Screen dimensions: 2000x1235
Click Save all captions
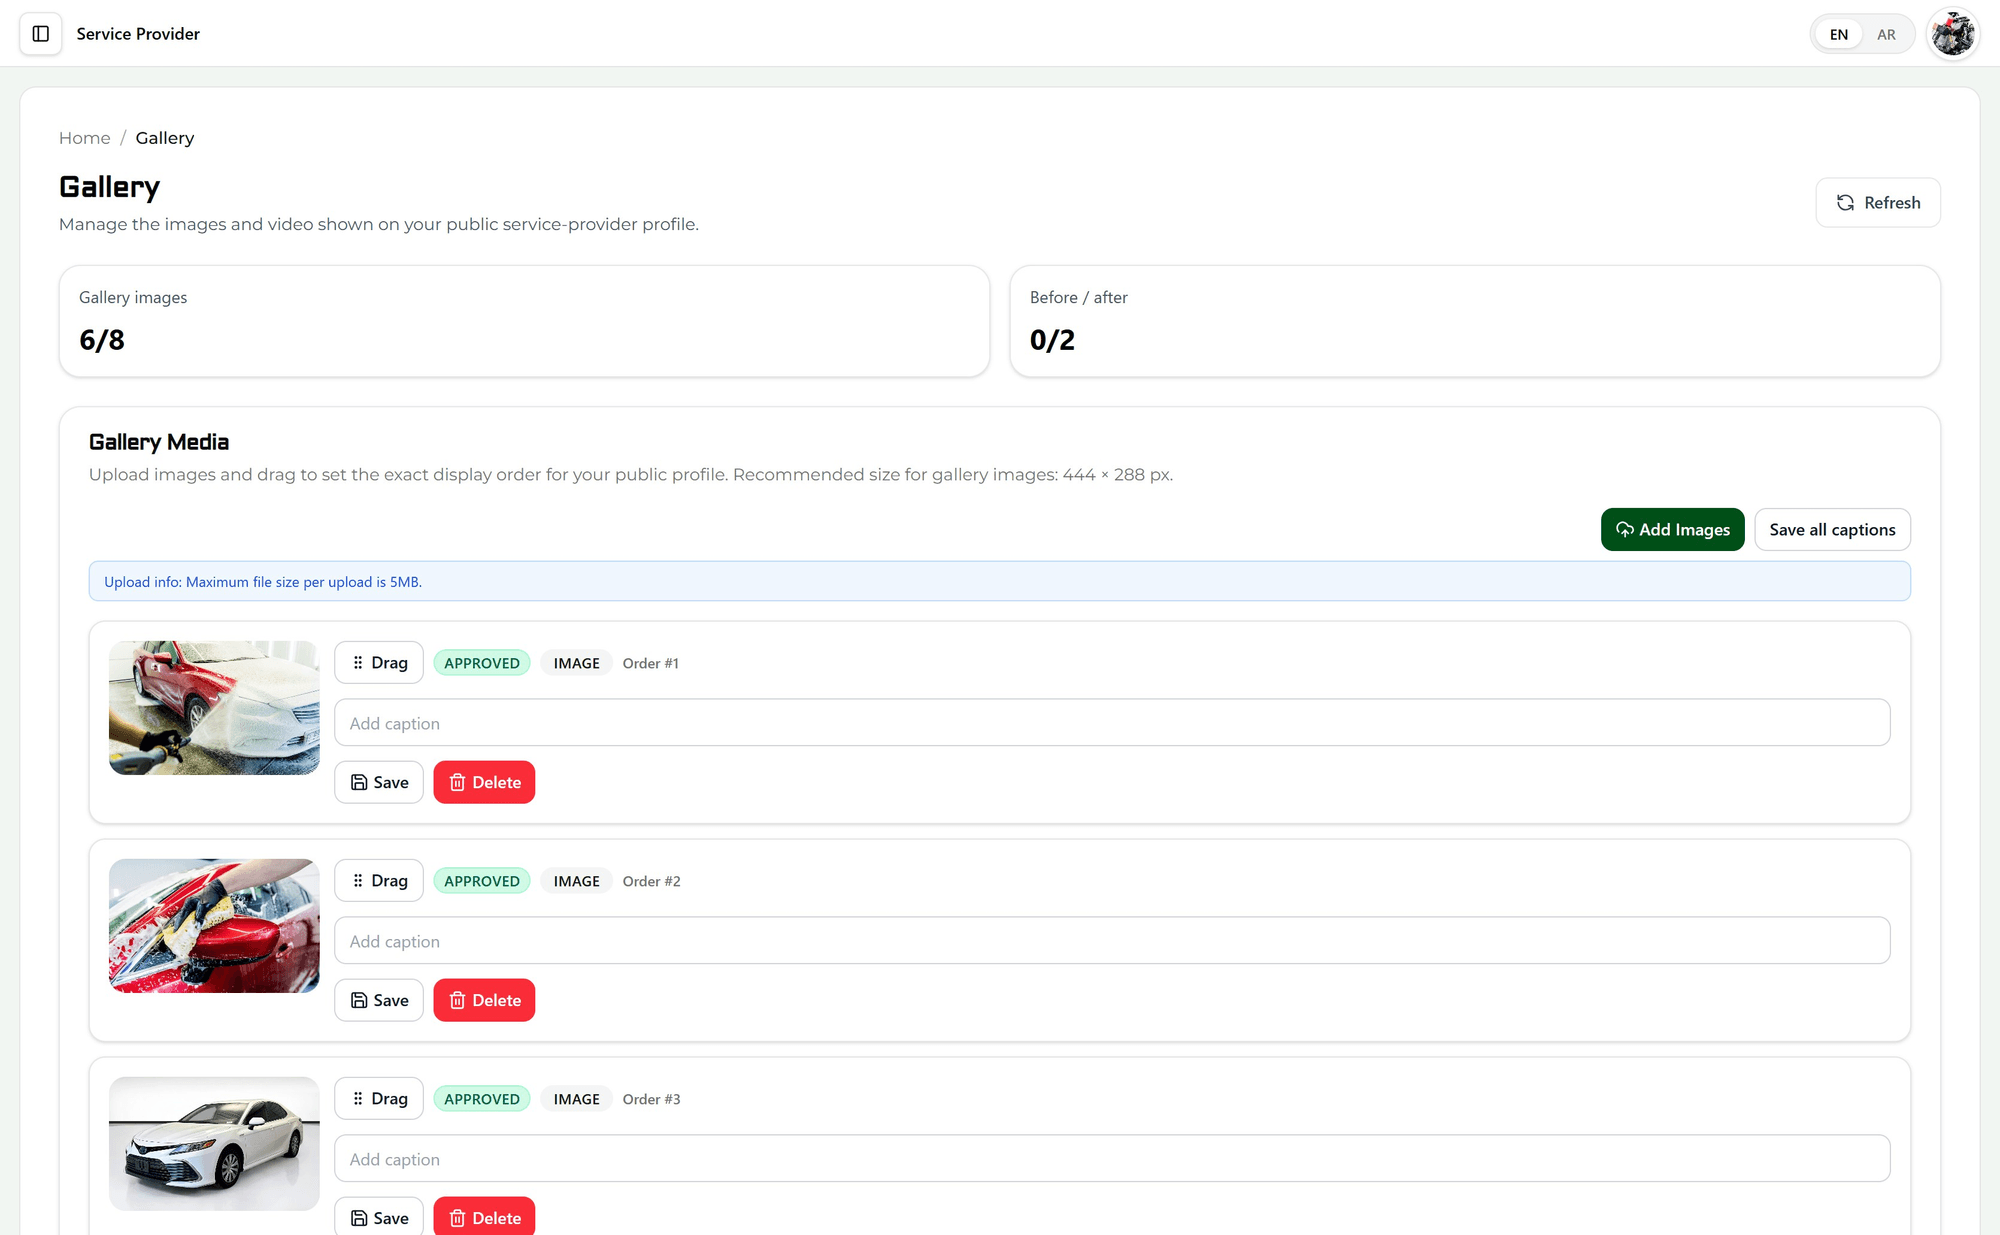[x=1833, y=530]
